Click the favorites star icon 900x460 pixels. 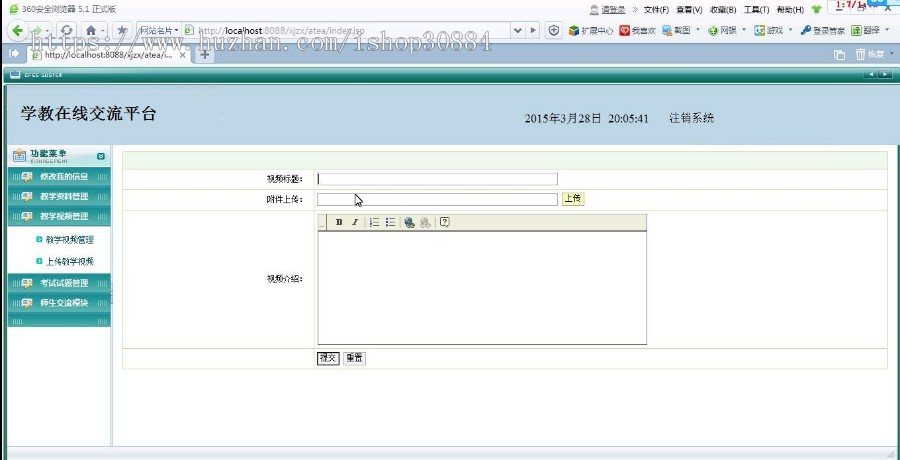(x=122, y=30)
